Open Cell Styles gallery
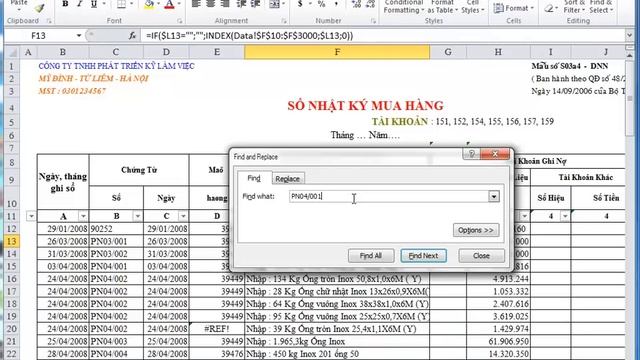Screen dimensions: 640x360 (473, 7)
